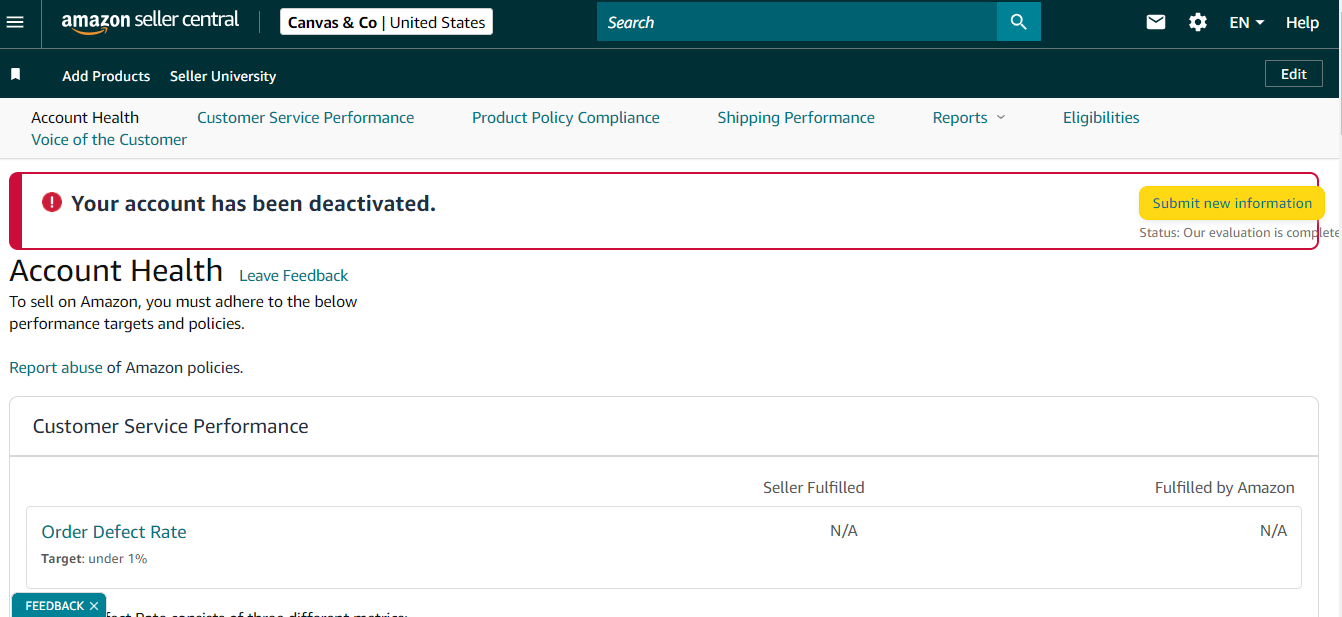Open the settings gear icon
The image size is (1342, 617).
[1198, 22]
